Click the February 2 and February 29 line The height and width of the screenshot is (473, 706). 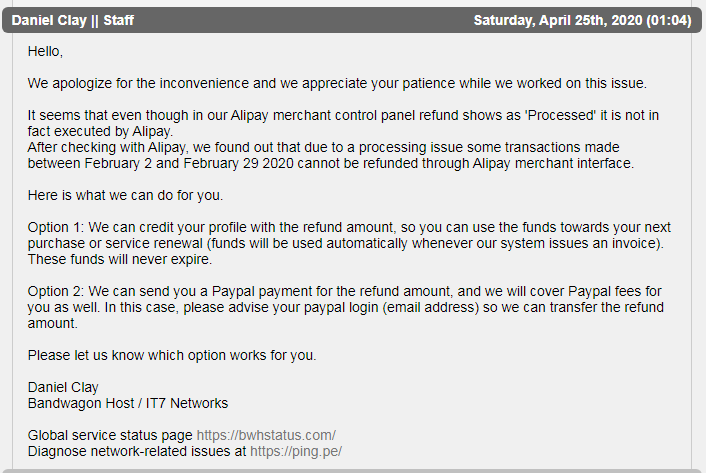[x=331, y=163]
